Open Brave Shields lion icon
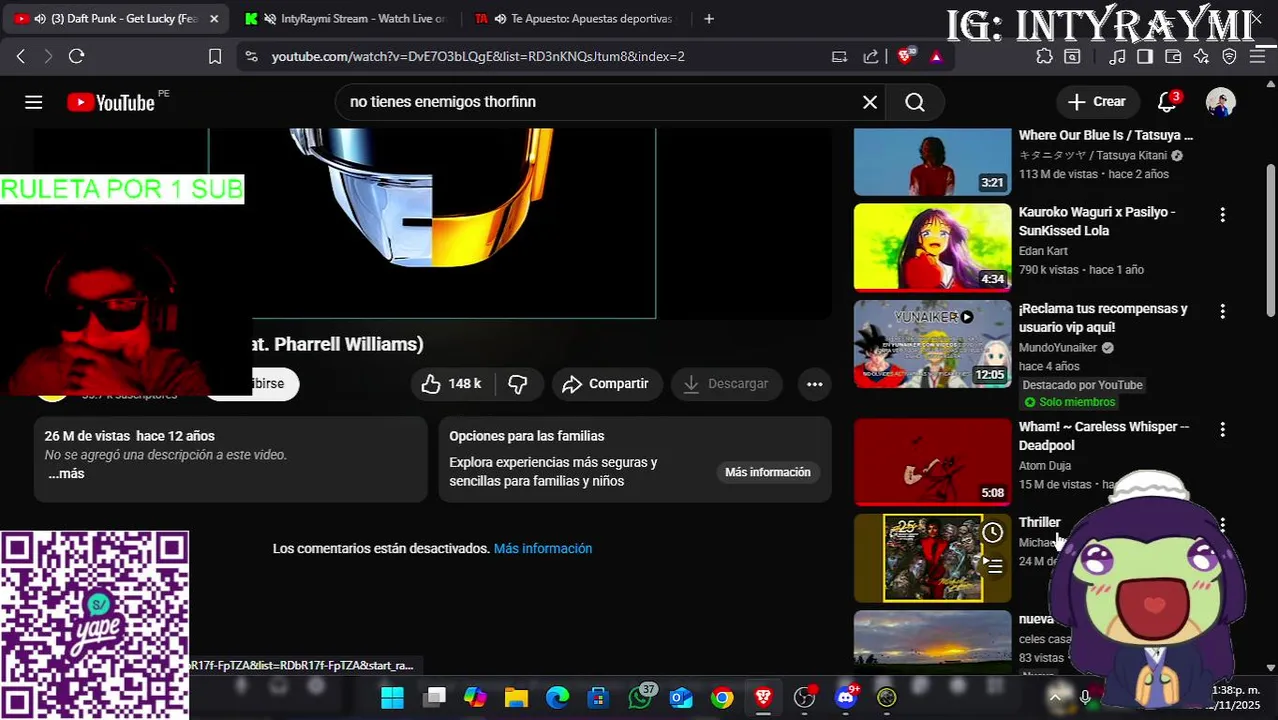This screenshot has height=720, width=1278. (905, 56)
